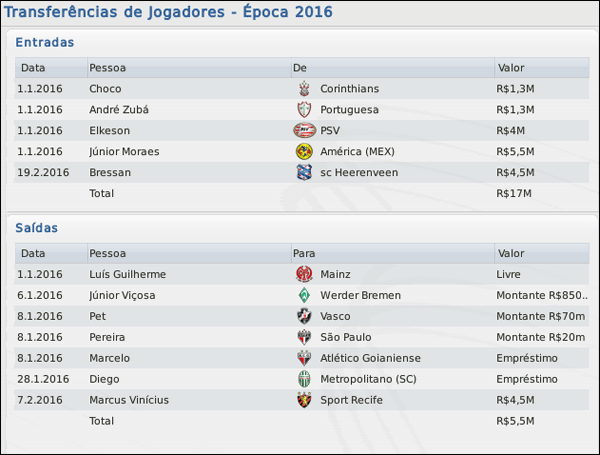Image resolution: width=600 pixels, height=455 pixels.
Task: Click the Sport Recife club crest
Action: click(x=304, y=401)
